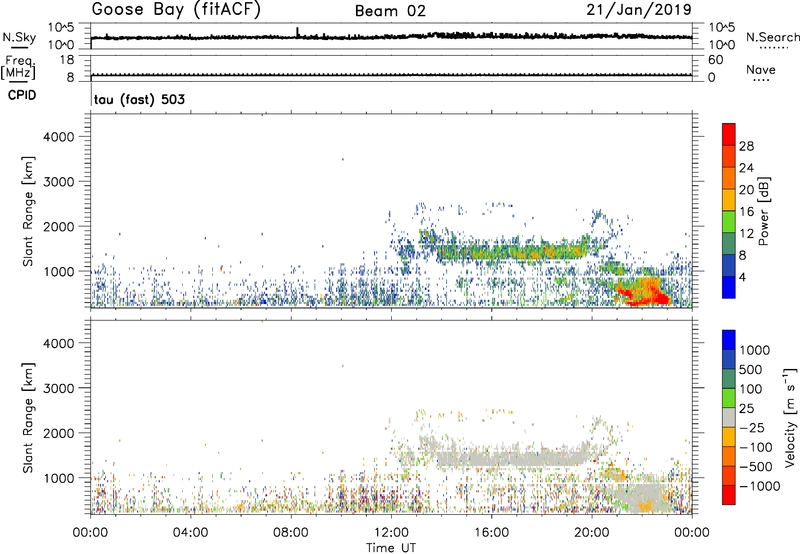
Task: Click the '18' tick on frequency axis
Action: coord(67,60)
